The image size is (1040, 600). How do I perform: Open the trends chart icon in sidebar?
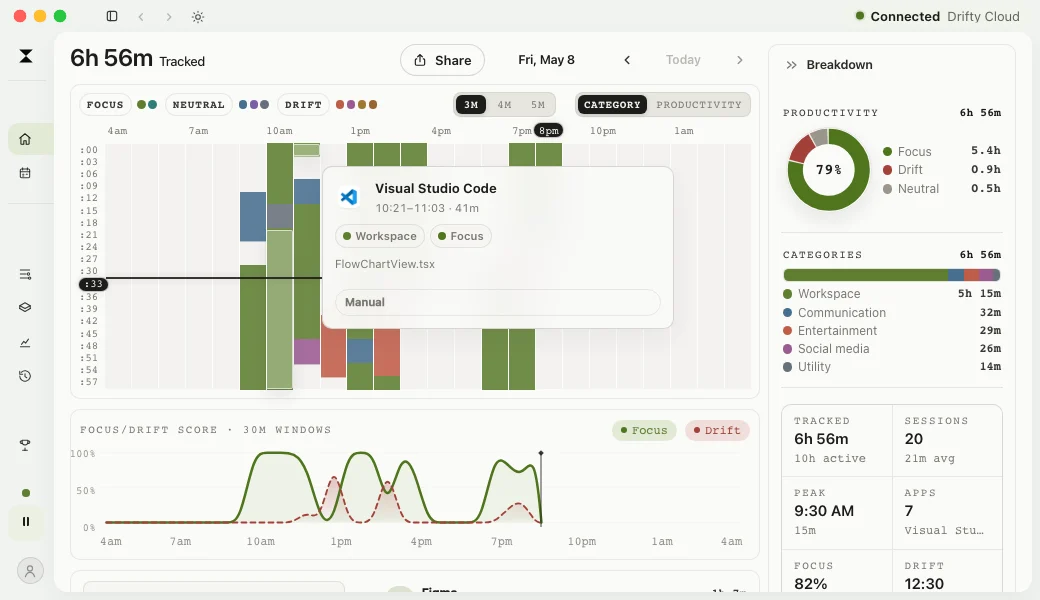[25, 343]
